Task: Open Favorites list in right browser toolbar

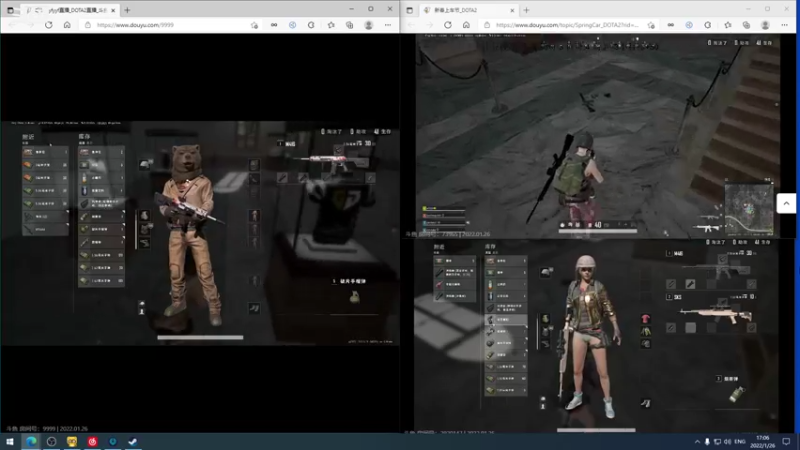Action: (728, 25)
